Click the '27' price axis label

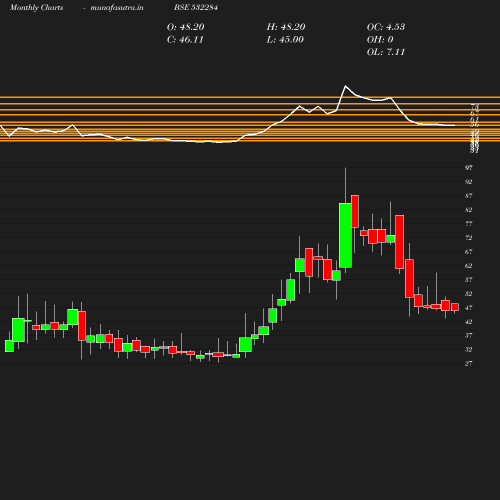pyautogui.click(x=469, y=363)
